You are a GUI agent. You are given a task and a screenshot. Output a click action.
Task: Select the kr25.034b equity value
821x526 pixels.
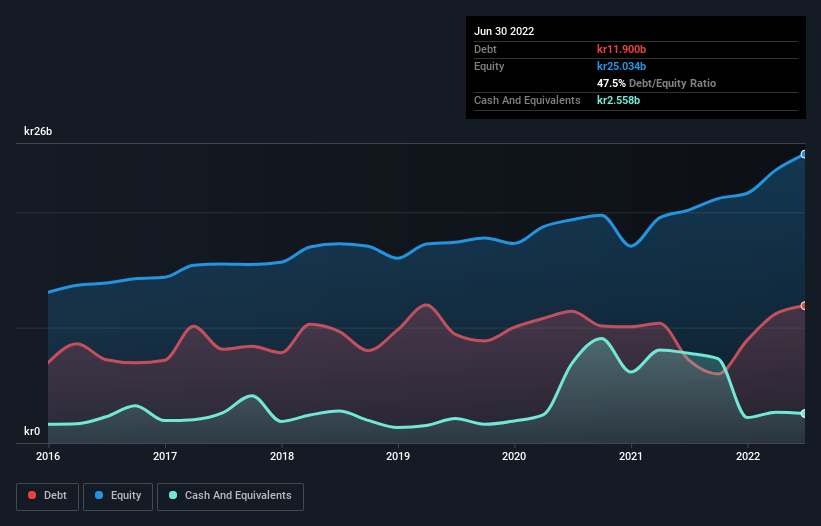[622, 66]
